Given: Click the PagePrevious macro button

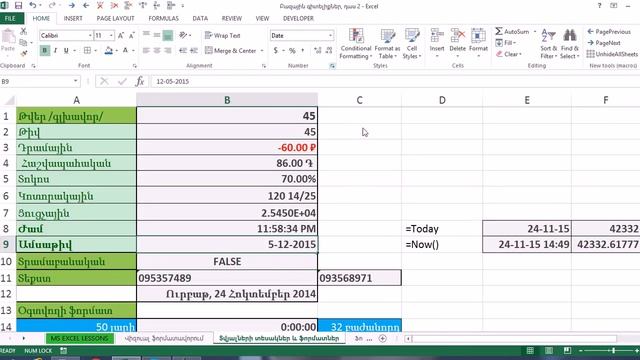Looking at the screenshot, I should tap(609, 31).
